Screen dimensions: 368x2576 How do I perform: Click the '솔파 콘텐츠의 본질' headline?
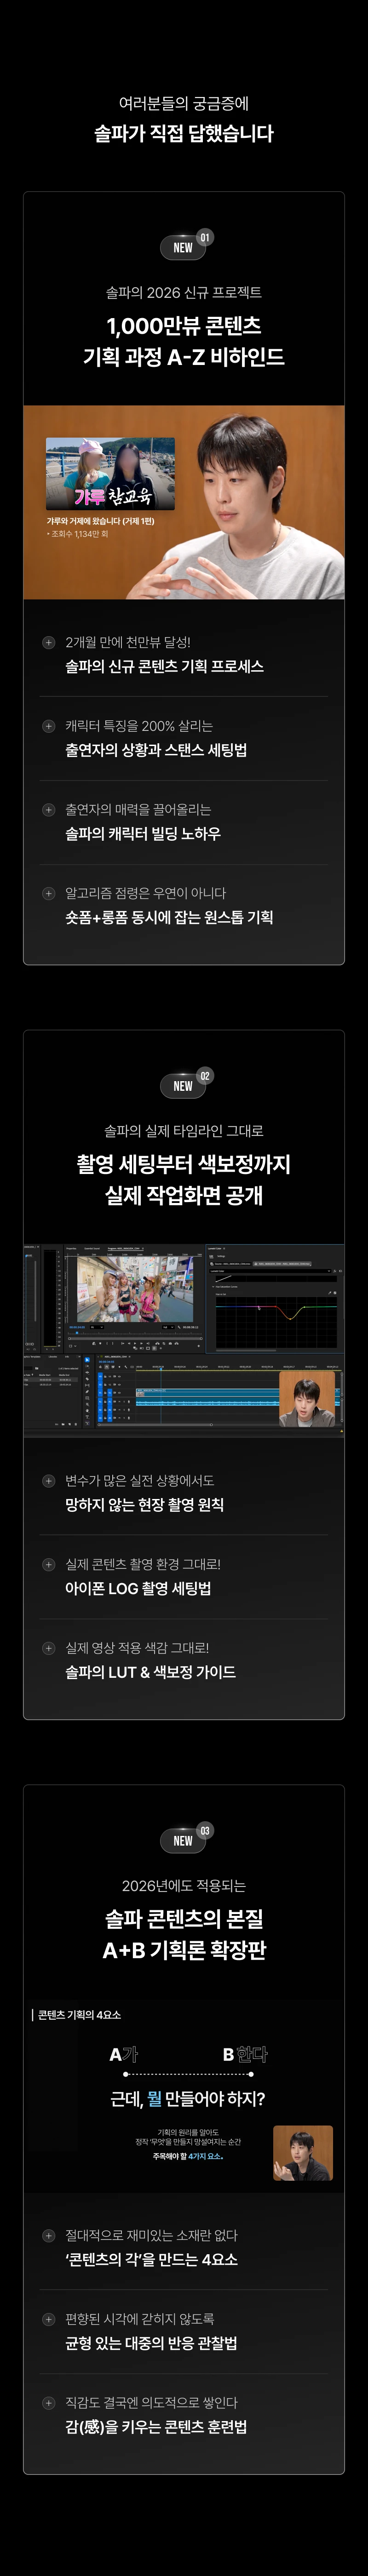[x=184, y=1918]
